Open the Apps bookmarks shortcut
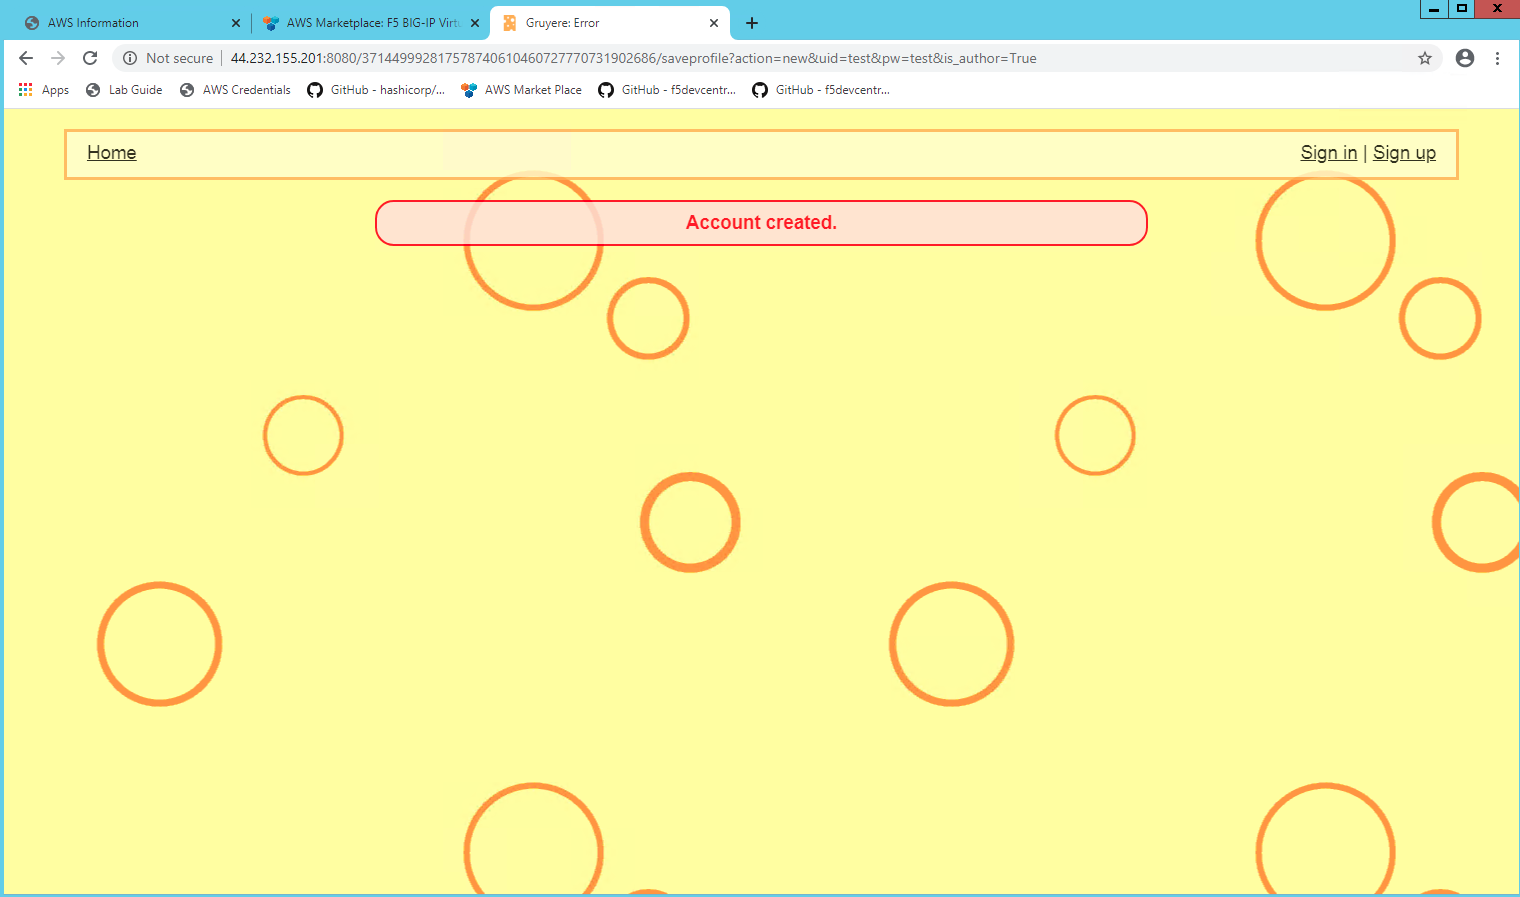Viewport: 1520px width, 897px height. tap(44, 90)
